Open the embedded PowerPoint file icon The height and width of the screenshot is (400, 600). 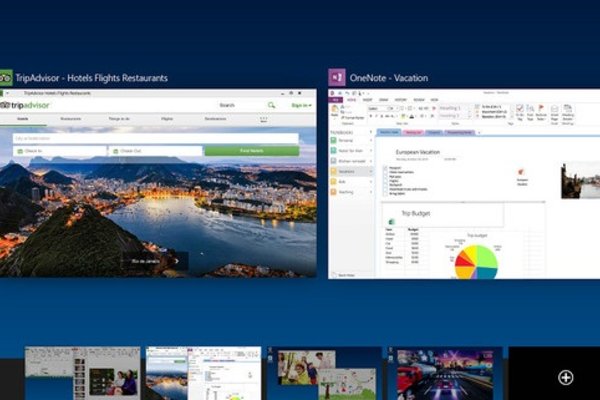(x=521, y=173)
